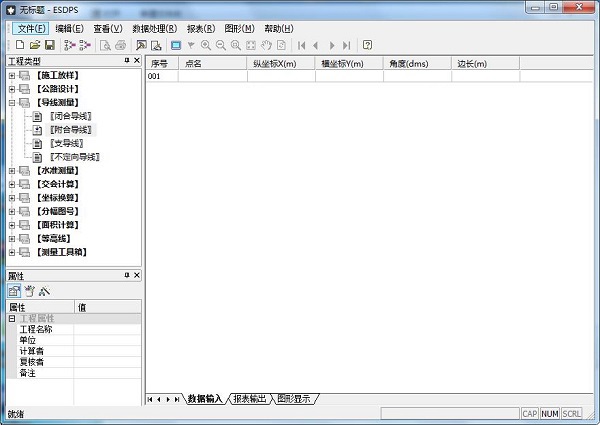Image resolution: width=600 pixels, height=425 pixels.
Task: Open the 数据处理(R) menu
Action: point(154,29)
